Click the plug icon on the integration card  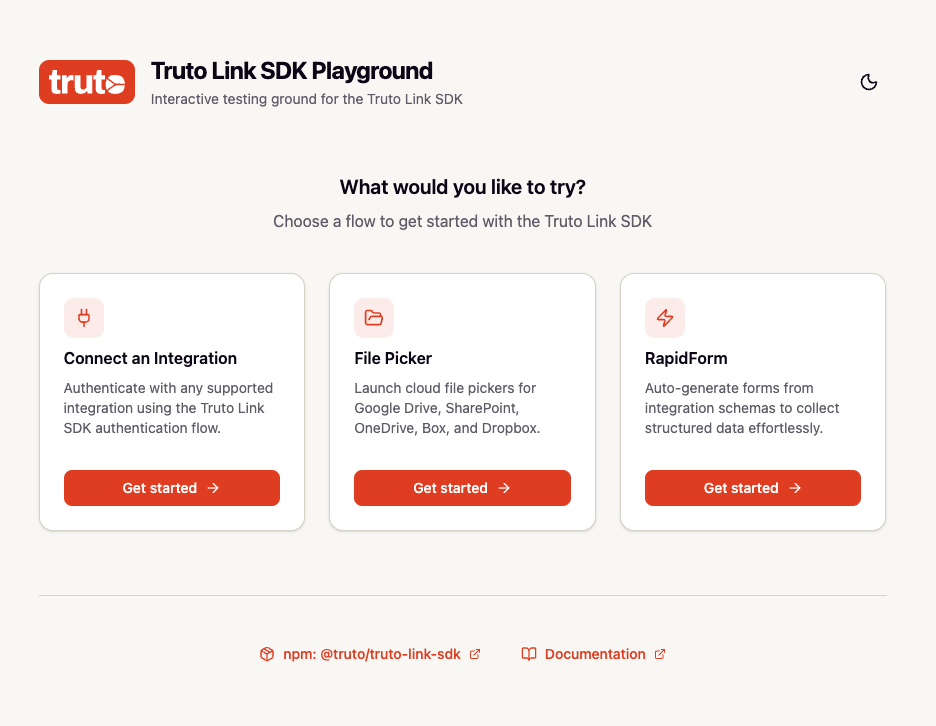pos(84,318)
